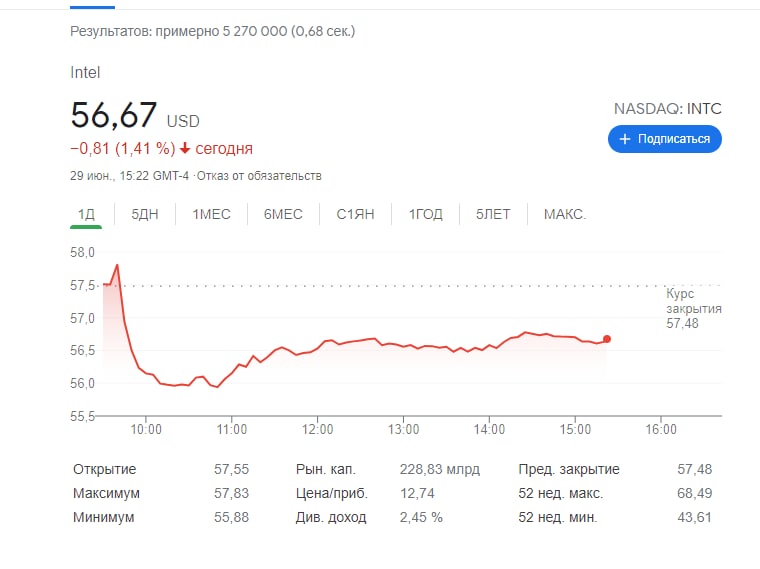Click the 10:00 time axis label
This screenshot has width=760, height=569.
click(x=146, y=429)
